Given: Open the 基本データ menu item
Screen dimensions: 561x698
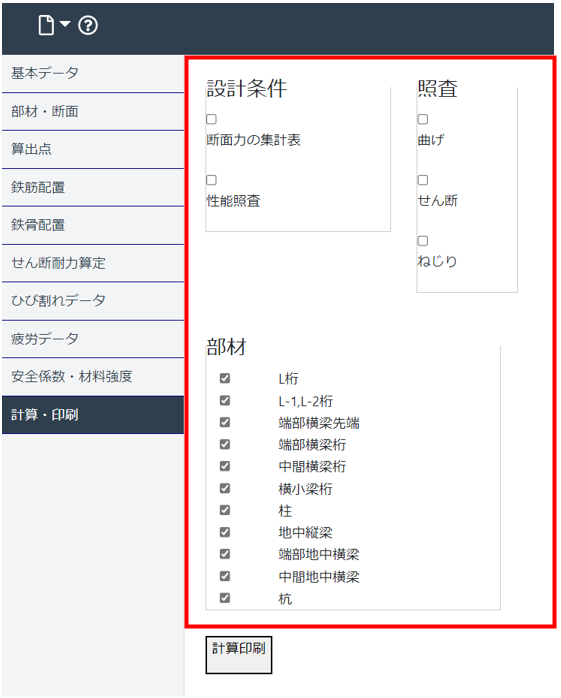Looking at the screenshot, I should 93,73.
